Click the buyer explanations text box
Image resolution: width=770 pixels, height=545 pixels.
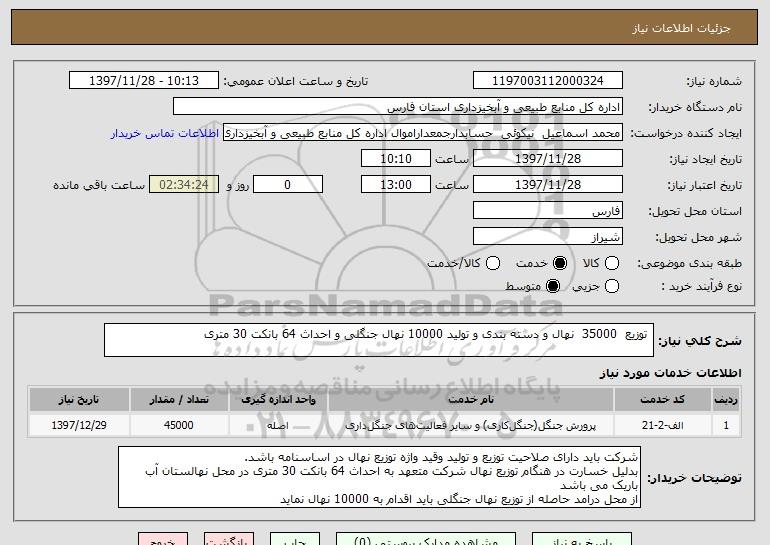pos(379,477)
